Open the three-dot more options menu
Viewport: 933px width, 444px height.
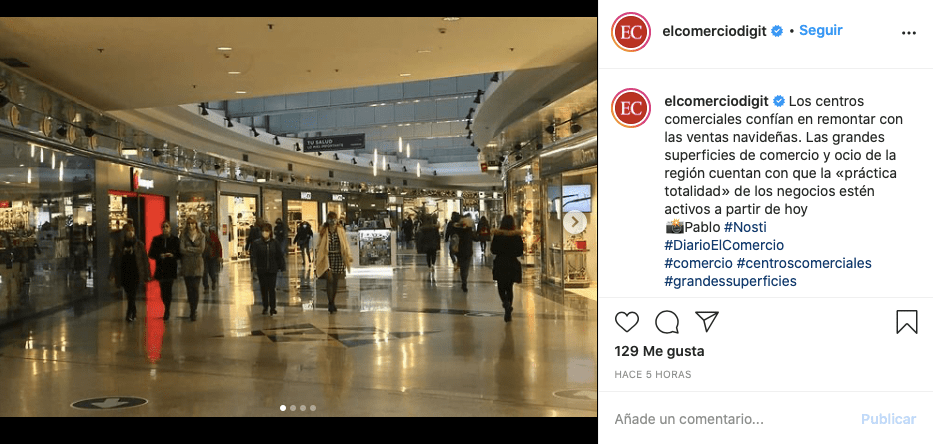(909, 33)
